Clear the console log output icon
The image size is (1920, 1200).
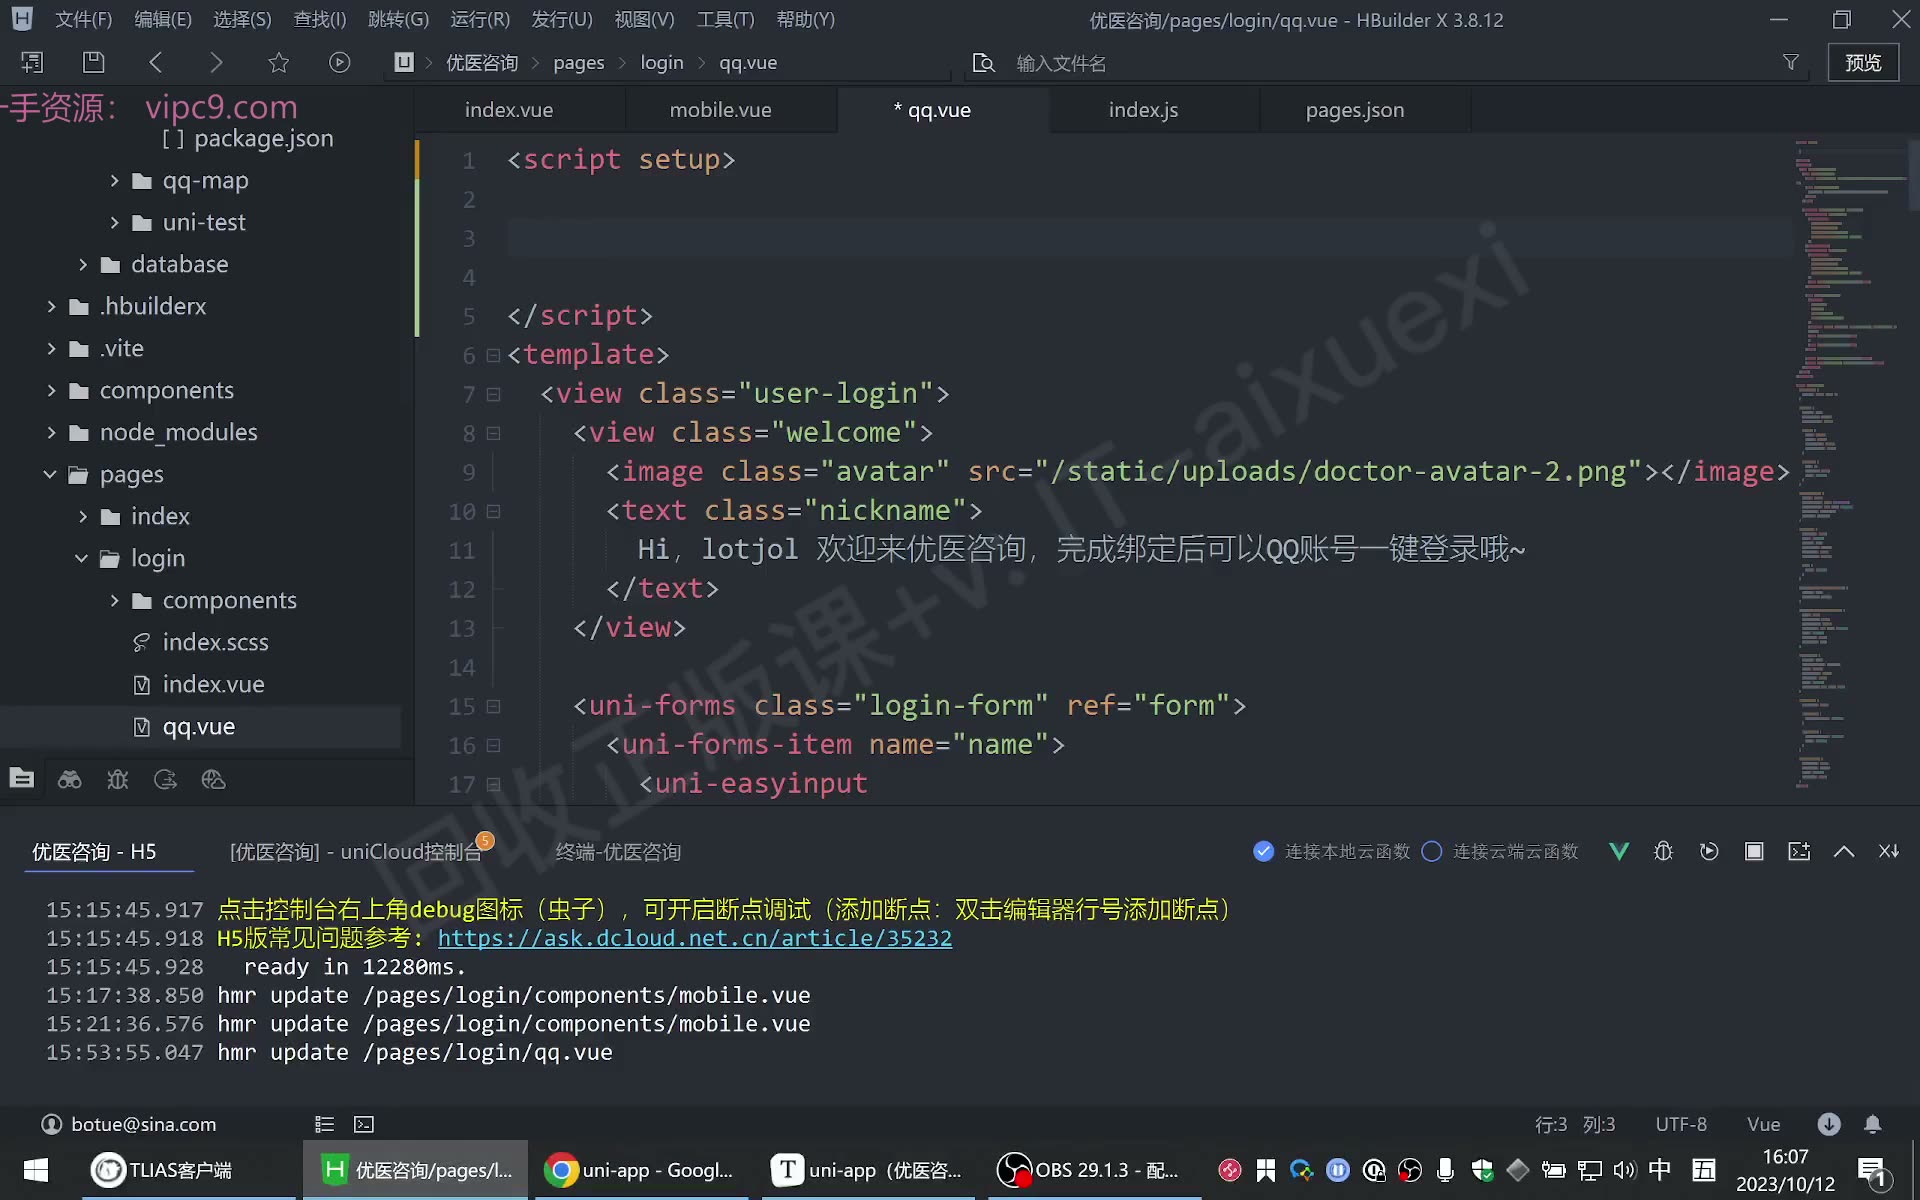(1889, 851)
